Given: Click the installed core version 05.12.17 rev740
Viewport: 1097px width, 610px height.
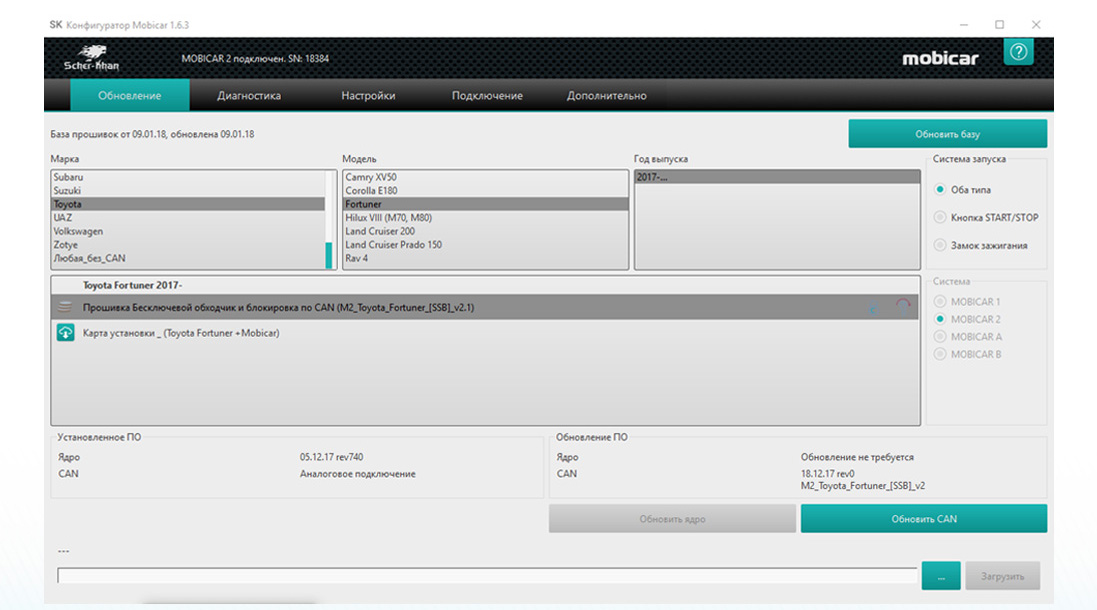Looking at the screenshot, I should [332, 457].
